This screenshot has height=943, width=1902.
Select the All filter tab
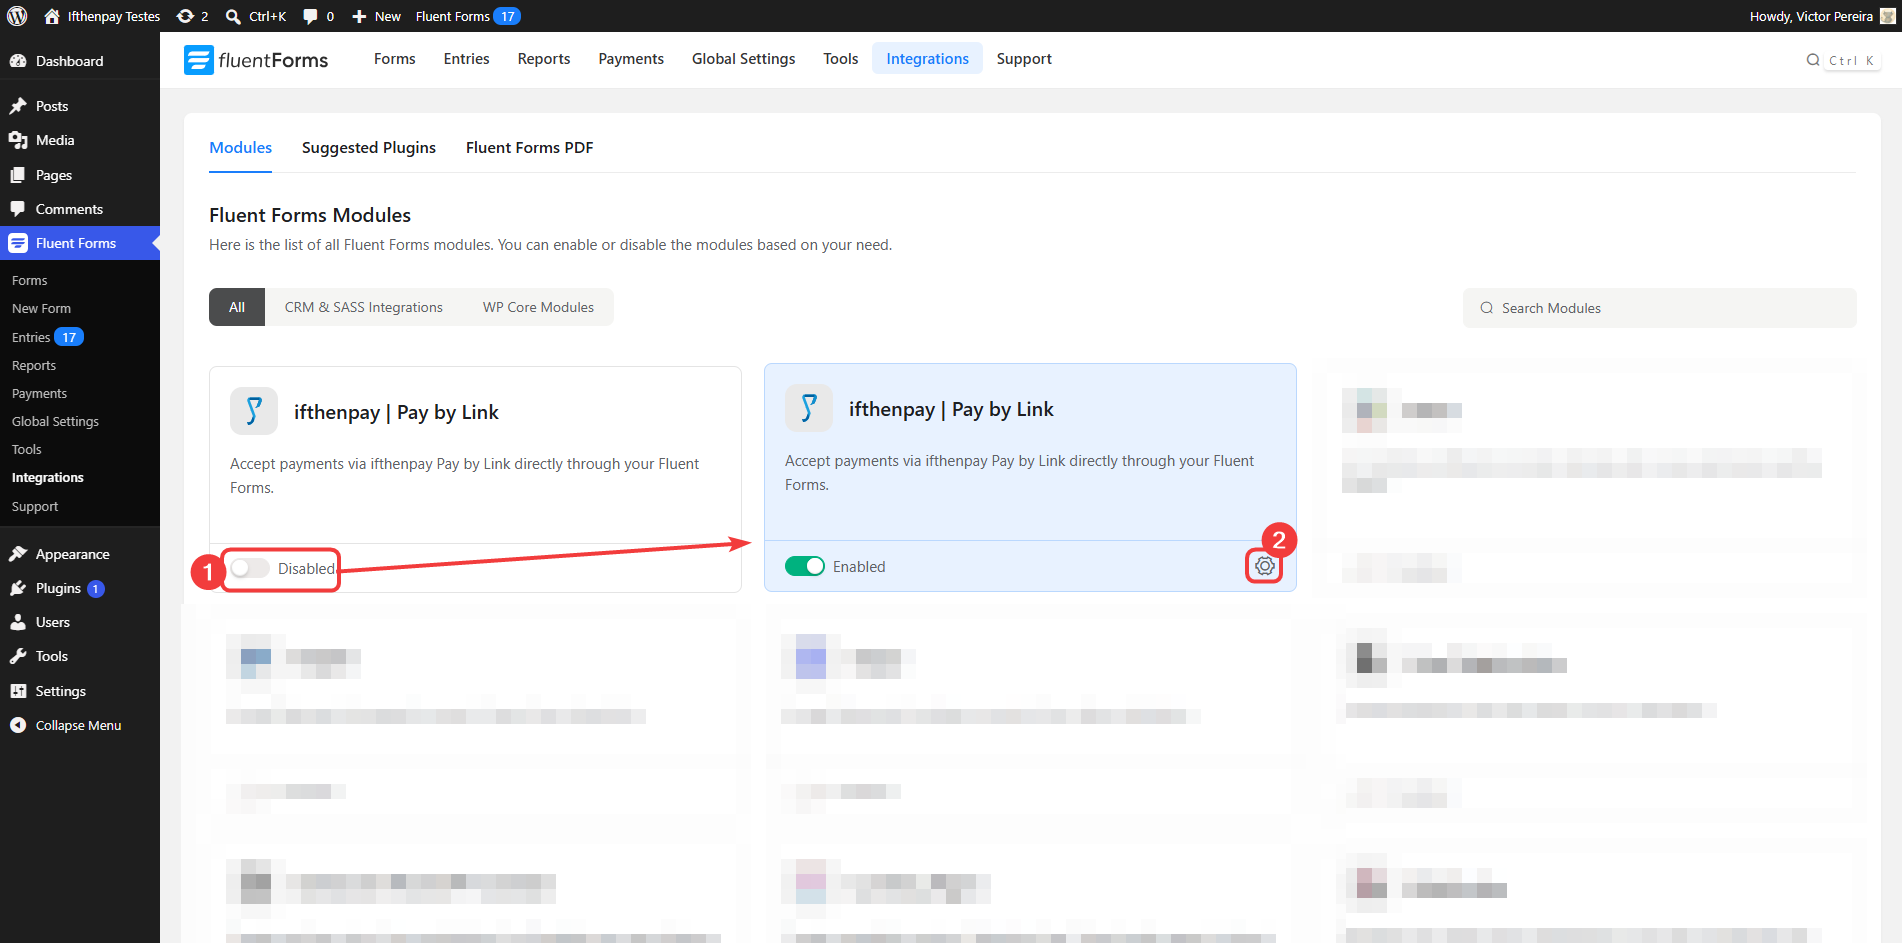pos(237,307)
